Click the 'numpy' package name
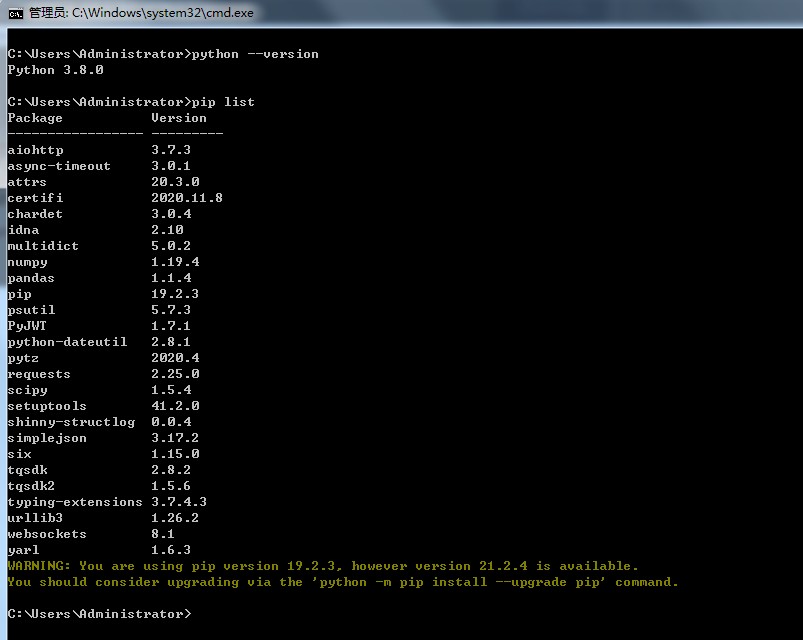 (x=28, y=263)
